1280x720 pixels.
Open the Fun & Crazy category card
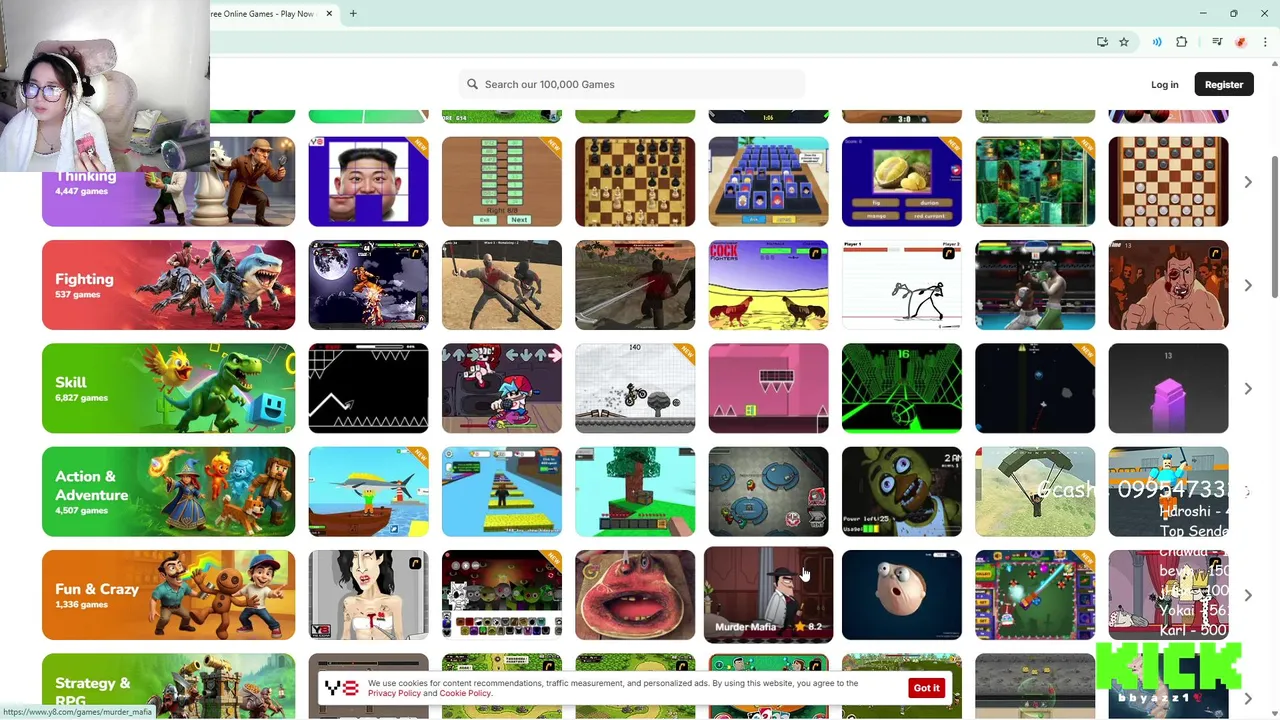(x=168, y=595)
